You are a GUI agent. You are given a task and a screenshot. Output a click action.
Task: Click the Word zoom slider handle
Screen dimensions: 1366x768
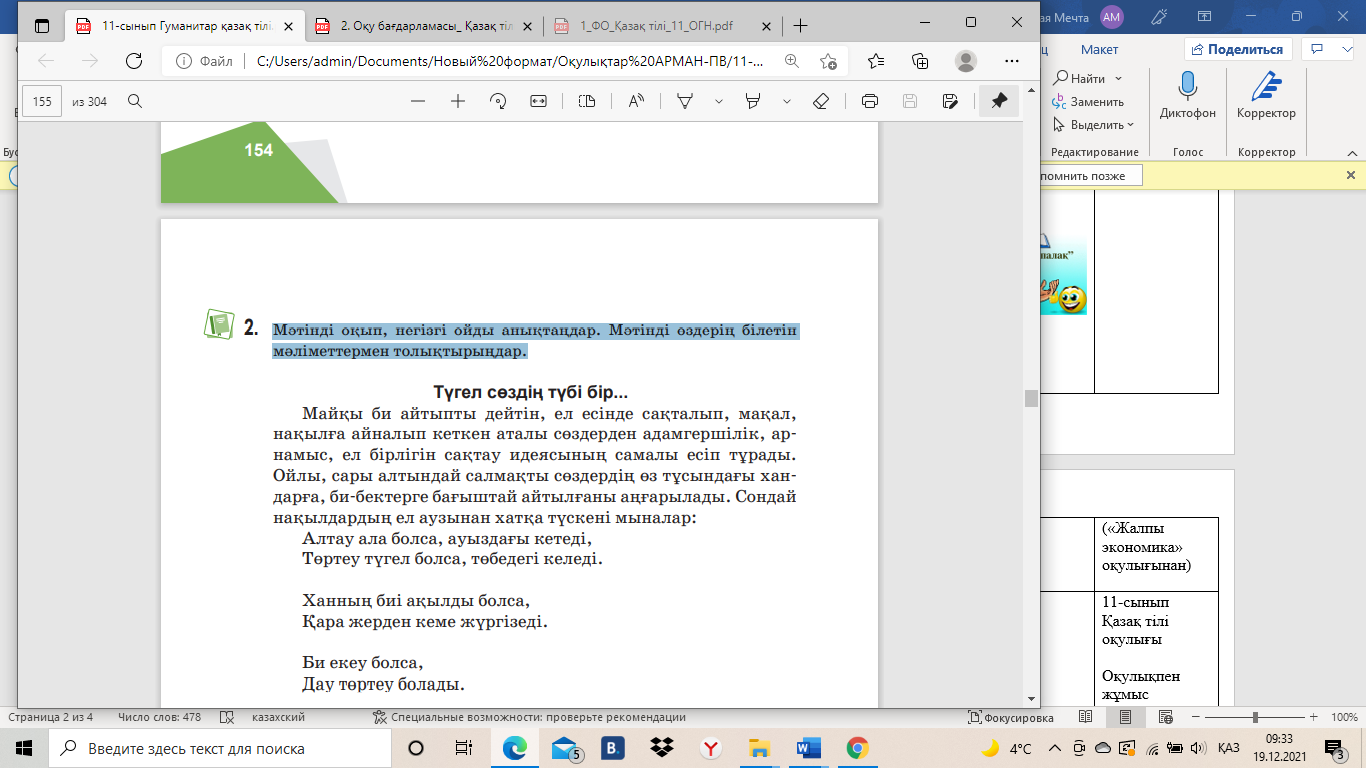pyautogui.click(x=1254, y=717)
